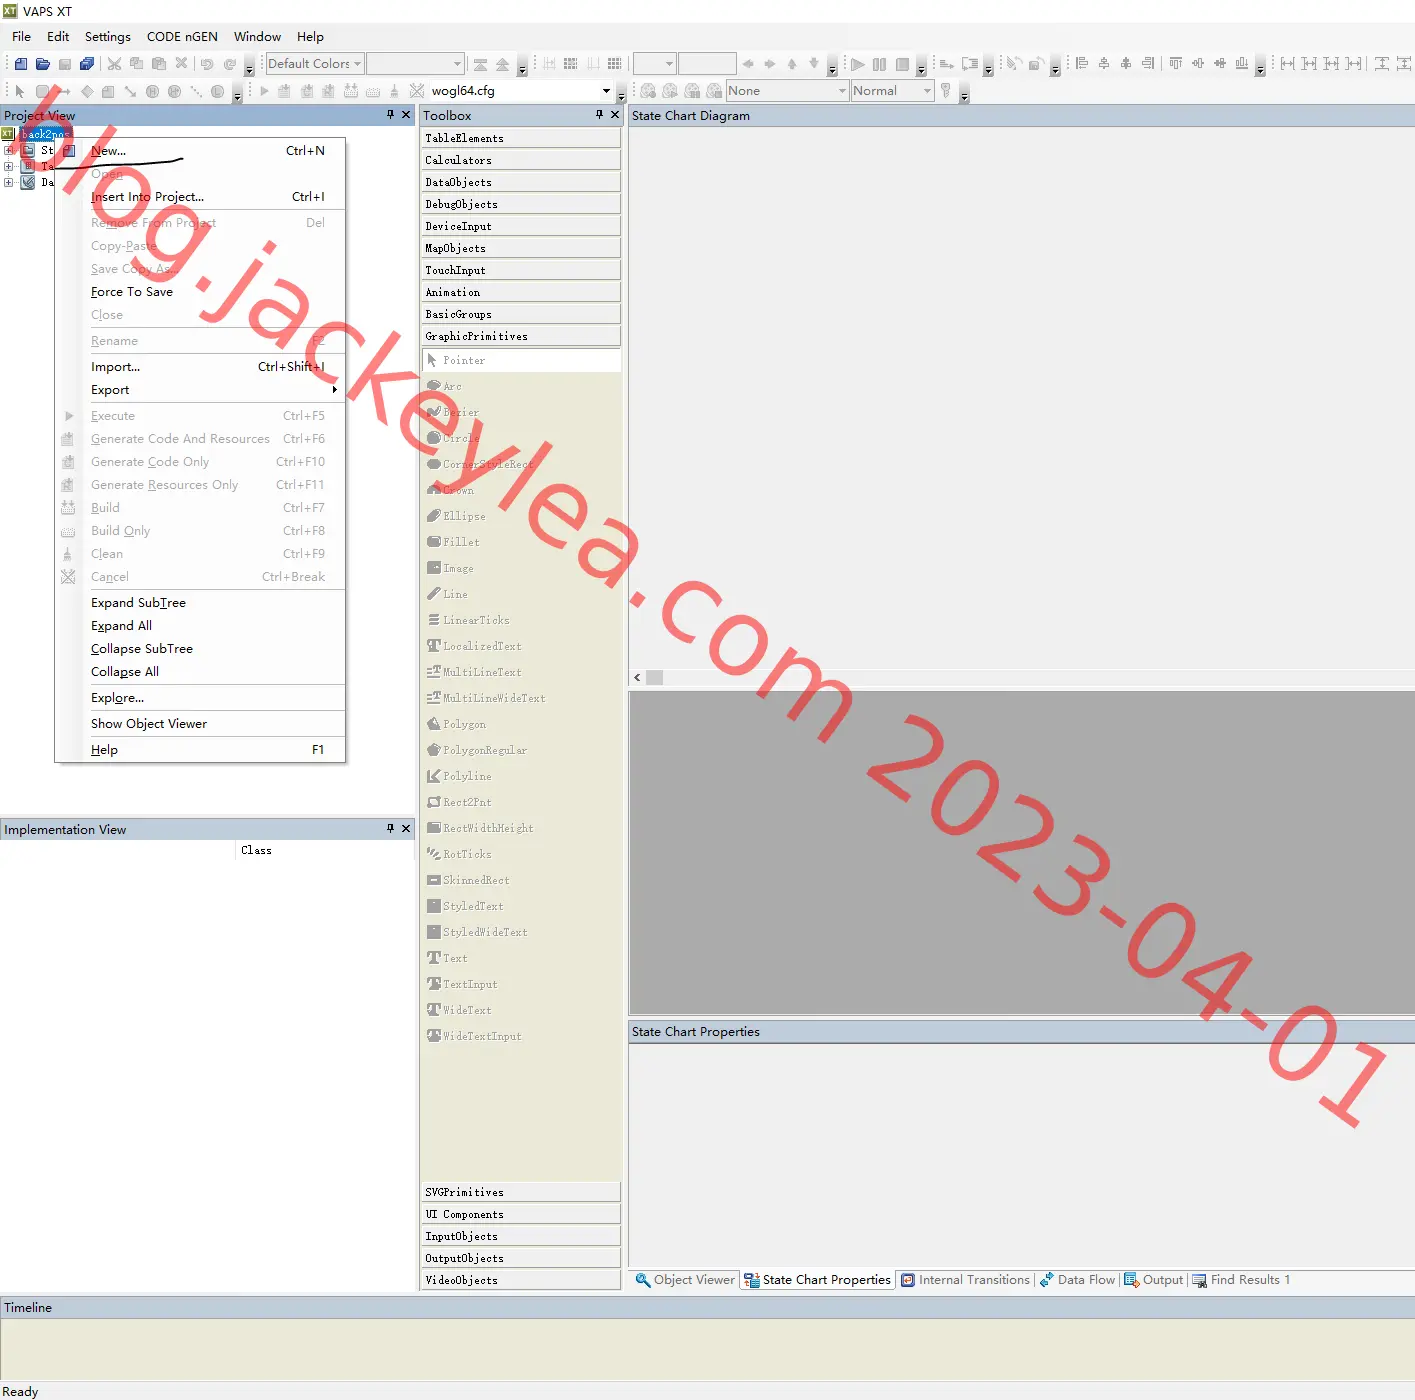Pin the Implementation View panel
Viewport: 1415px width, 1400px height.
(x=390, y=829)
